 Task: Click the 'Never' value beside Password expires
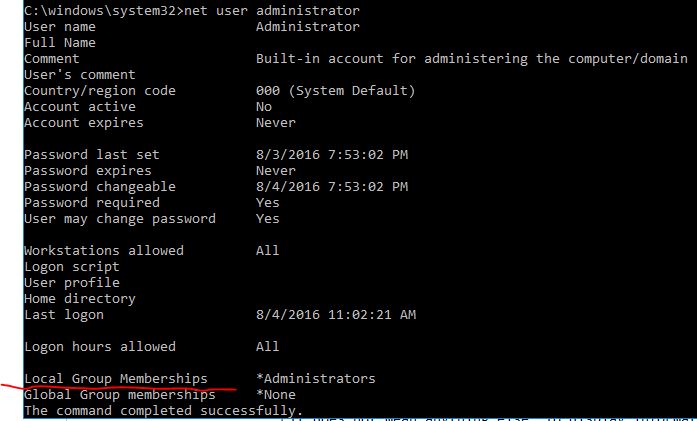pos(276,171)
